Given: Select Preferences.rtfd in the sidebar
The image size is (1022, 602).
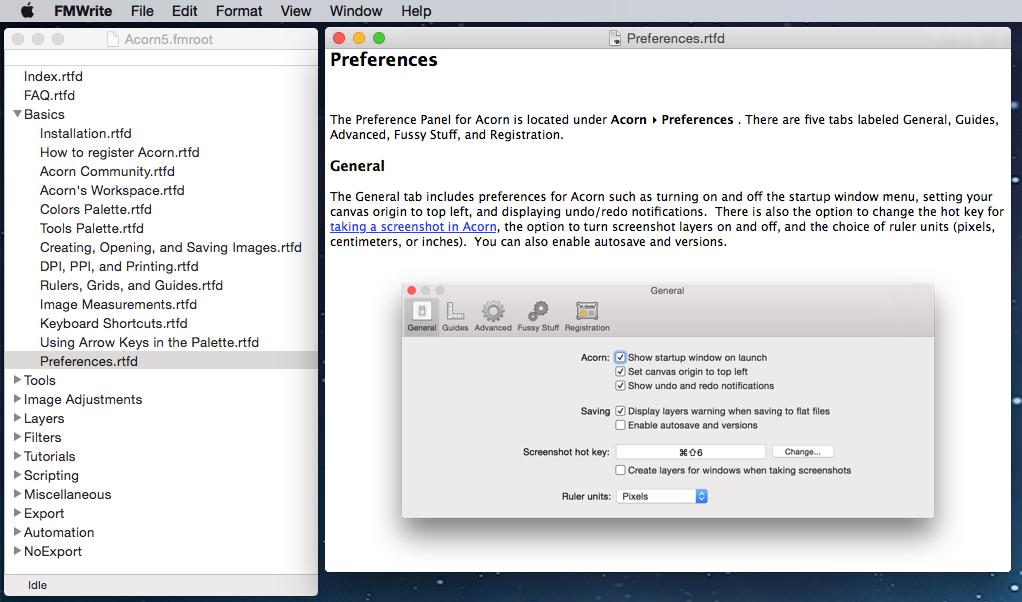Looking at the screenshot, I should point(89,361).
